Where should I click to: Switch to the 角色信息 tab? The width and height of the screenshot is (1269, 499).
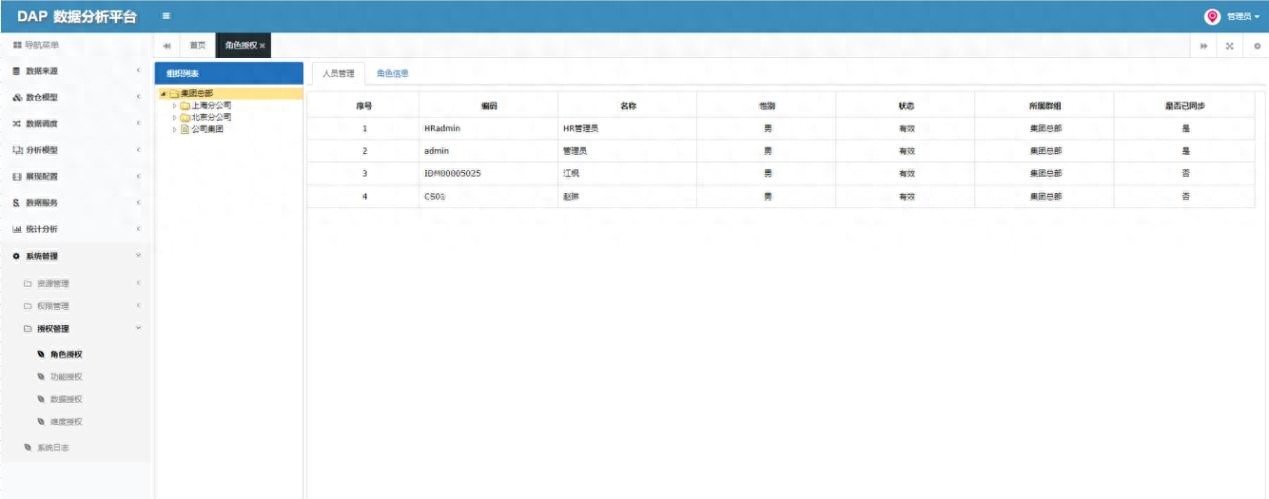(x=392, y=73)
